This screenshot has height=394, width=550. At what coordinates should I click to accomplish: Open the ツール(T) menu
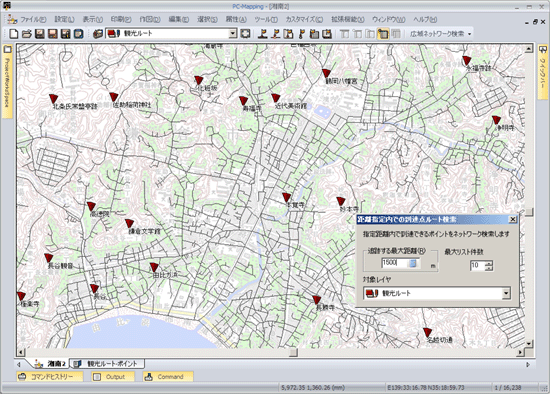click(x=266, y=19)
